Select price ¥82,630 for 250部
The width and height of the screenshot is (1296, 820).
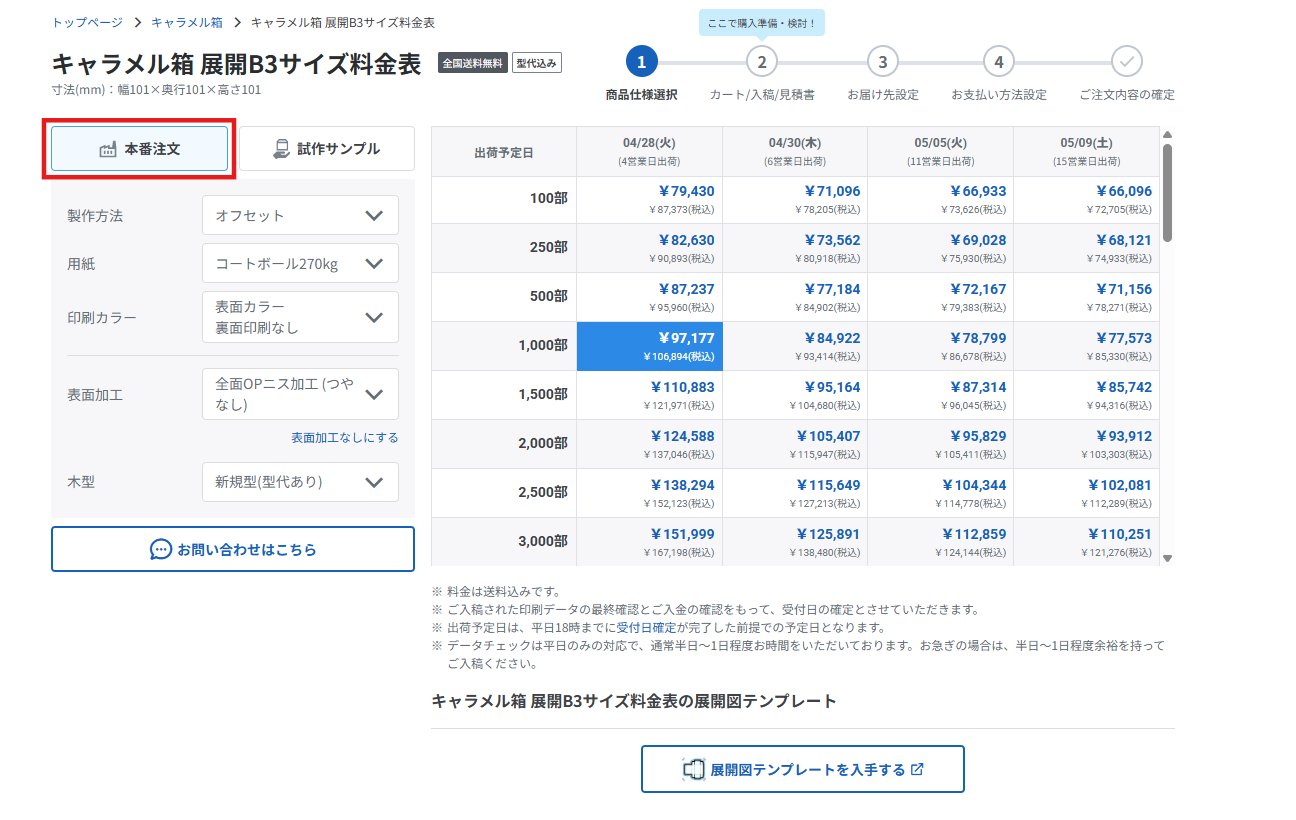pyautogui.click(x=650, y=248)
